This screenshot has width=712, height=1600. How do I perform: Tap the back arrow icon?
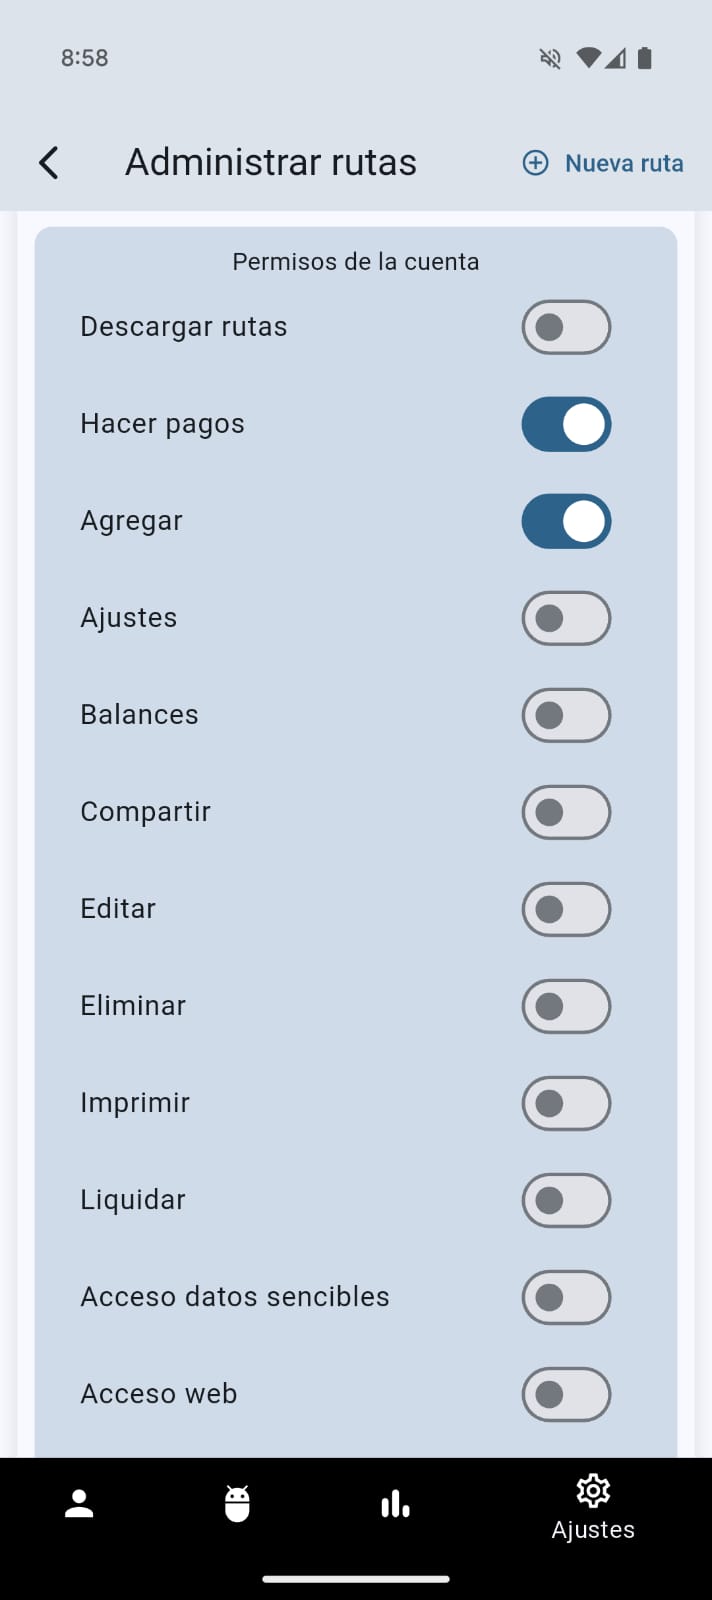[48, 162]
